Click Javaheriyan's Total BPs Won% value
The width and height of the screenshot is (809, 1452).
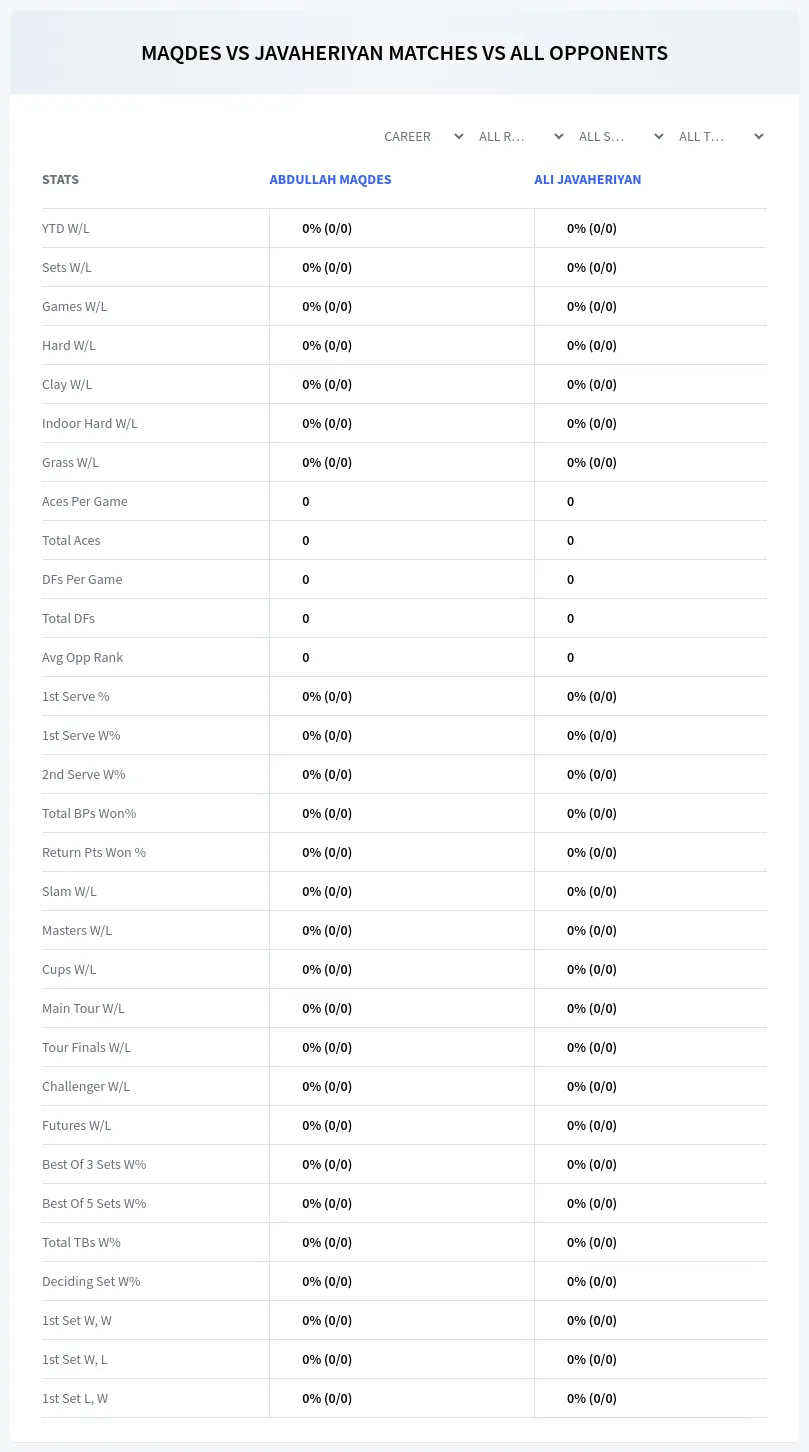592,813
